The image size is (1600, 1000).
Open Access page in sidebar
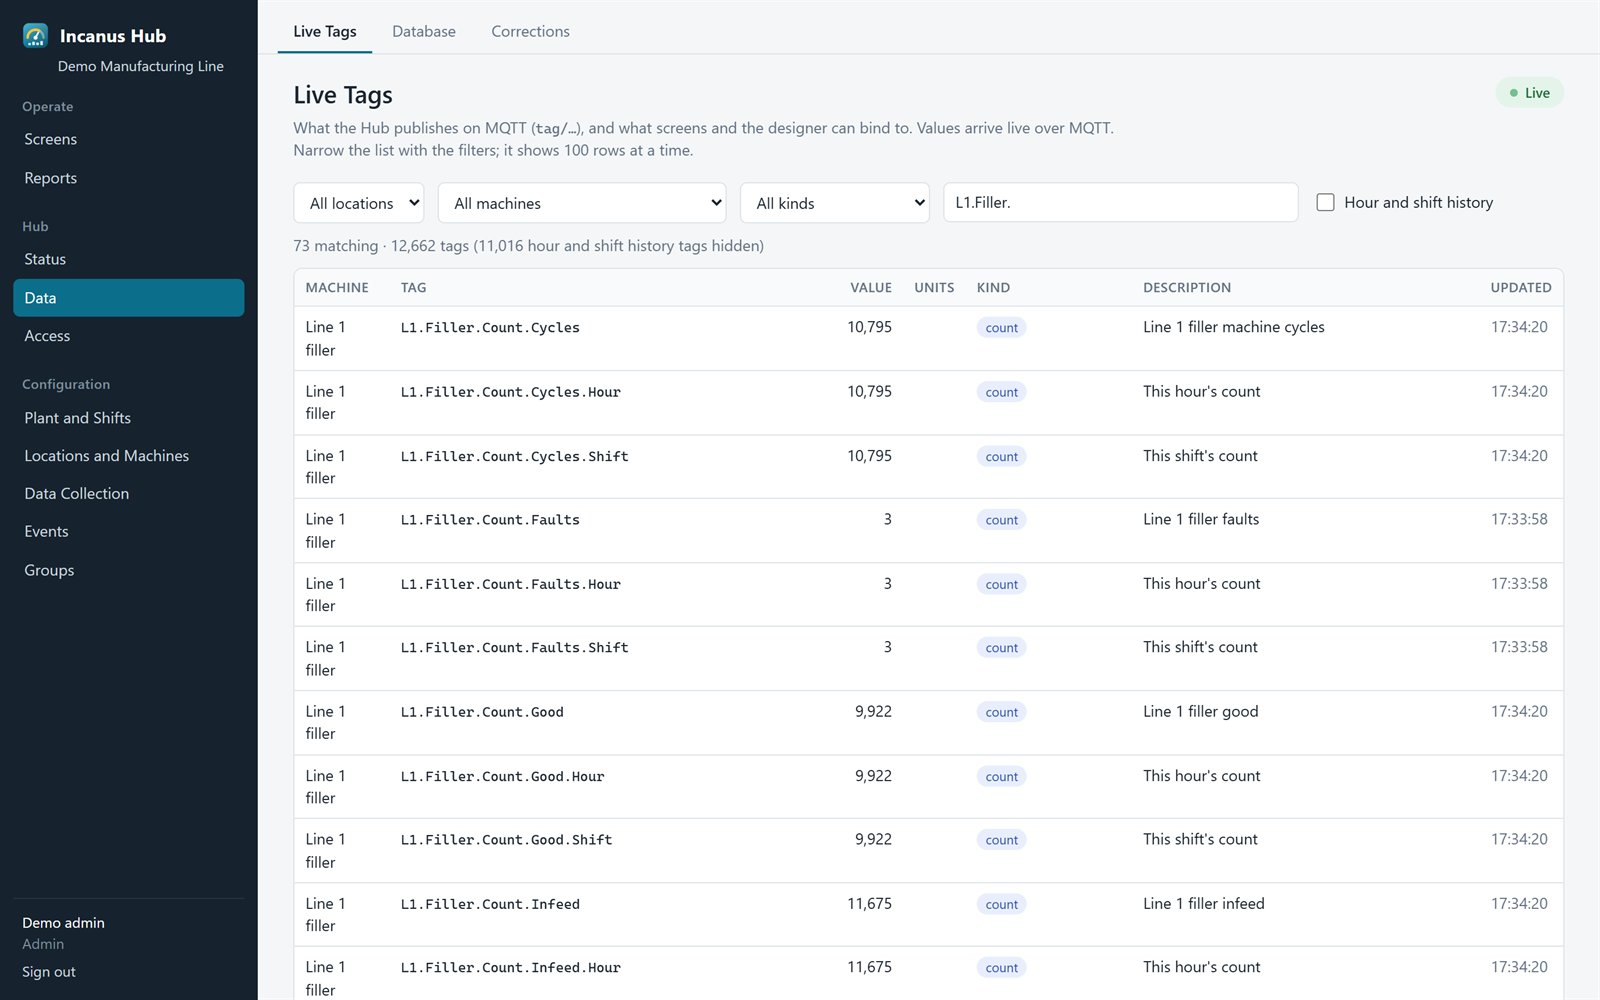[x=128, y=336]
